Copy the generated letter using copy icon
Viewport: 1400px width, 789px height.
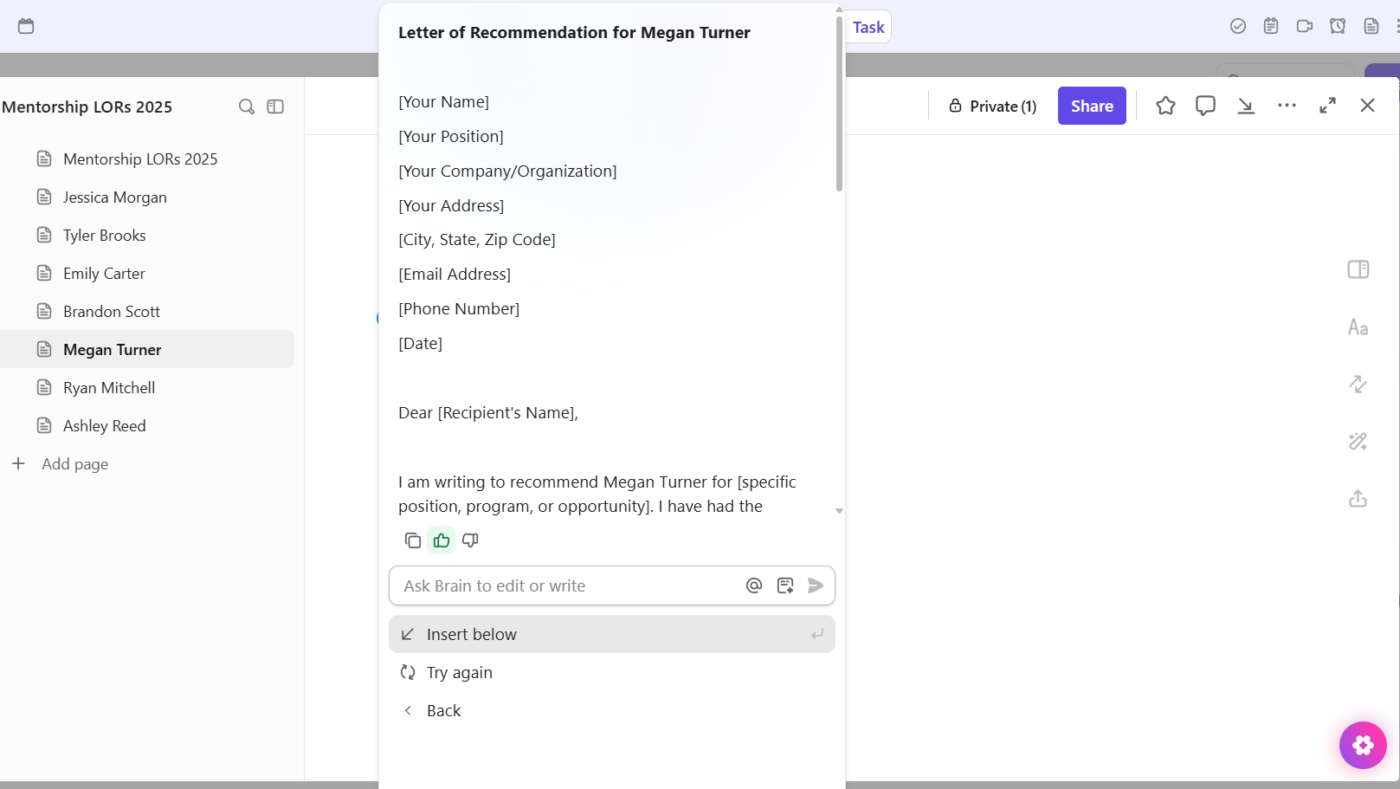[413, 540]
